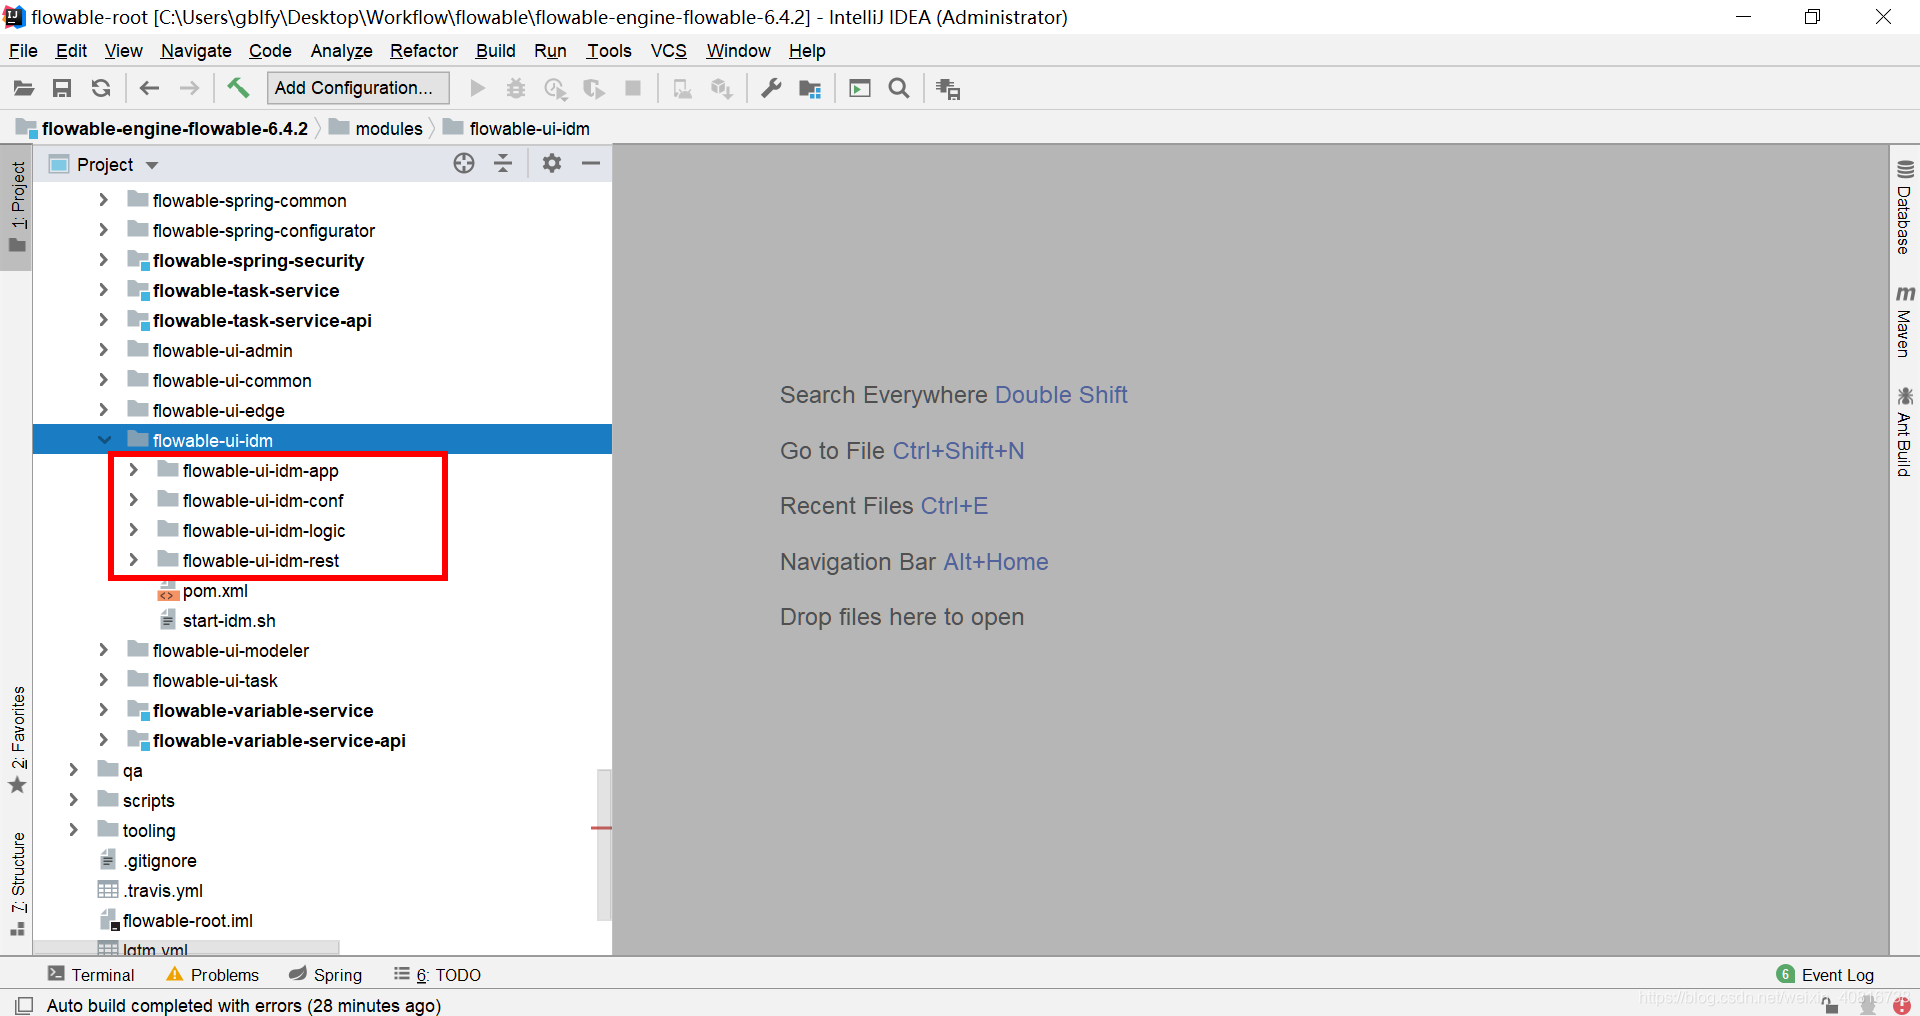Click the Open folder toolbar icon

pyautogui.click(x=24, y=89)
